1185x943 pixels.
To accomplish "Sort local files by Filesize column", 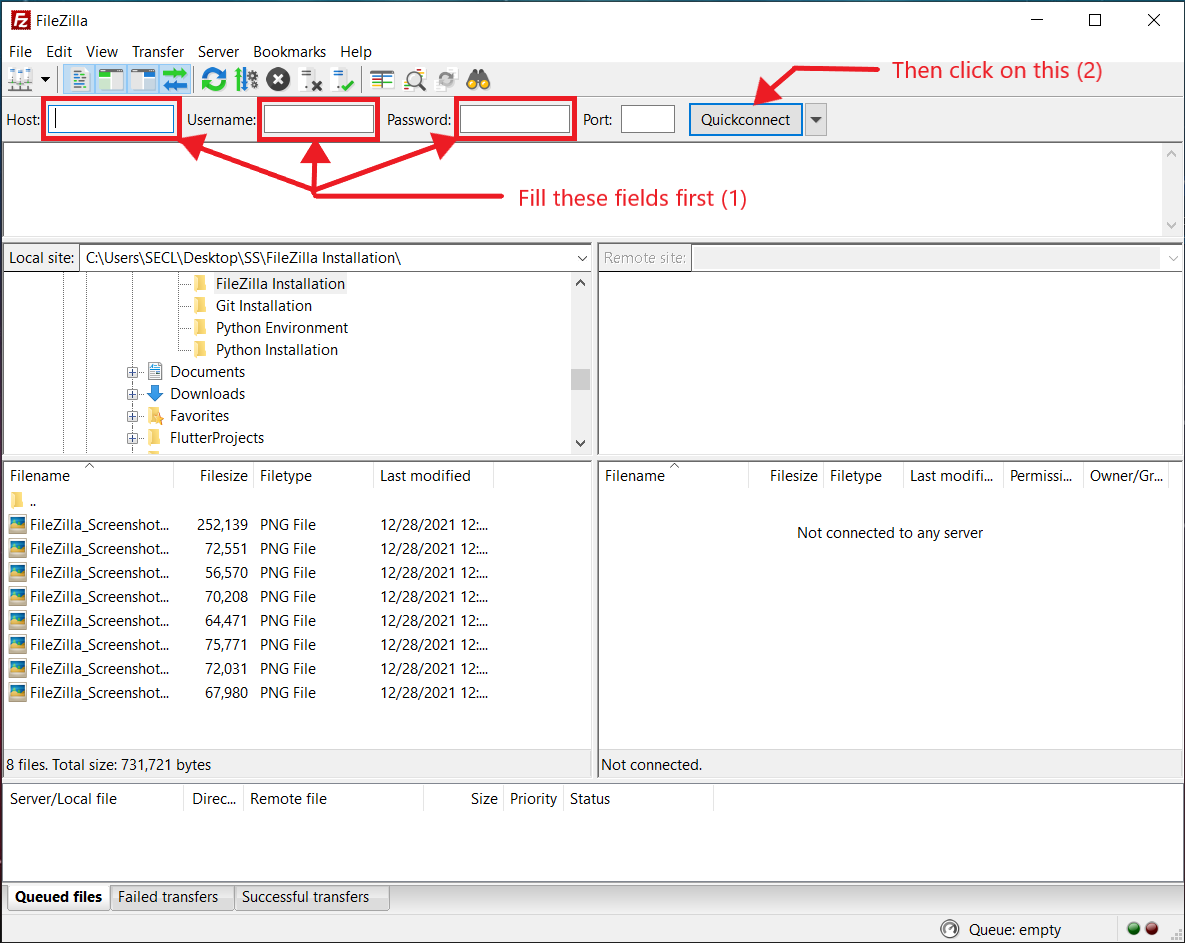I will click(x=214, y=475).
